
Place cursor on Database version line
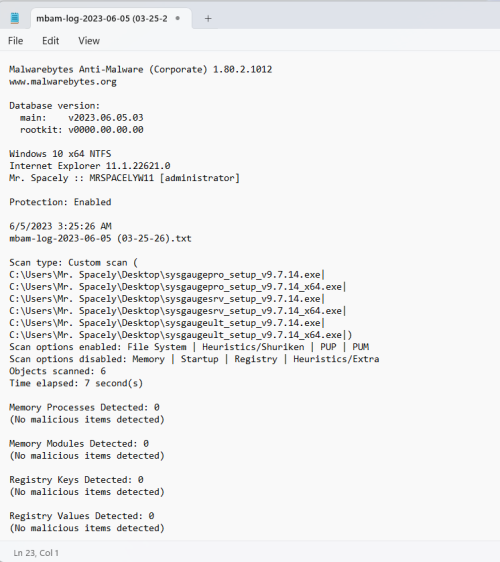[54, 106]
